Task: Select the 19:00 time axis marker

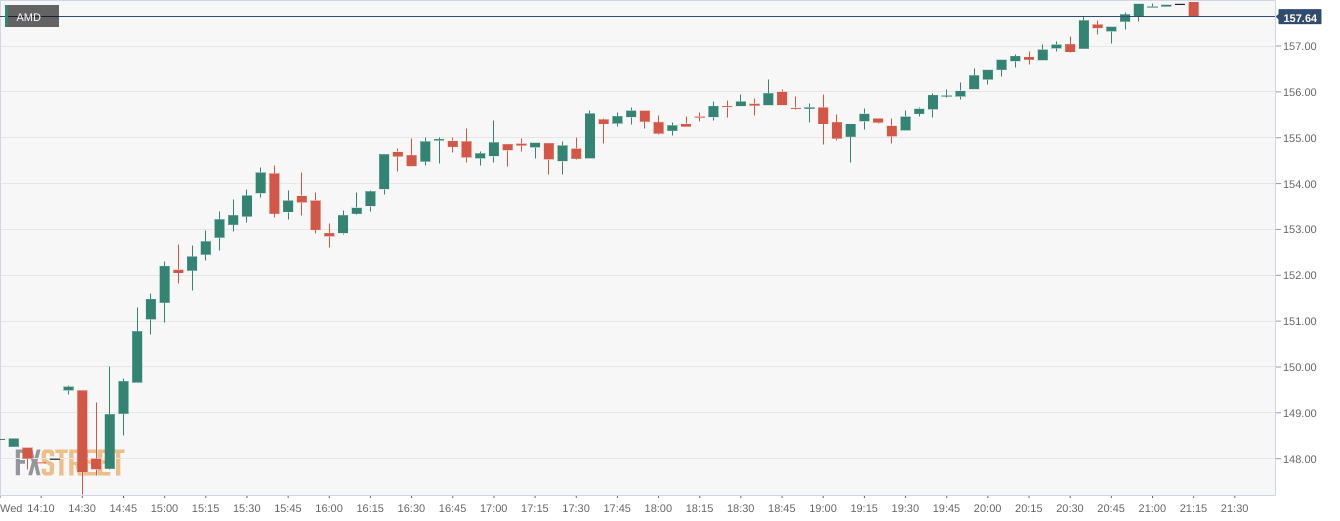Action: [x=823, y=508]
